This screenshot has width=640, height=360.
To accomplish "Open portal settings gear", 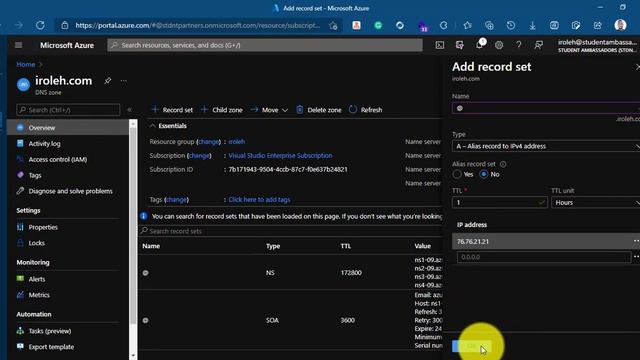I will pyautogui.click(x=499, y=45).
